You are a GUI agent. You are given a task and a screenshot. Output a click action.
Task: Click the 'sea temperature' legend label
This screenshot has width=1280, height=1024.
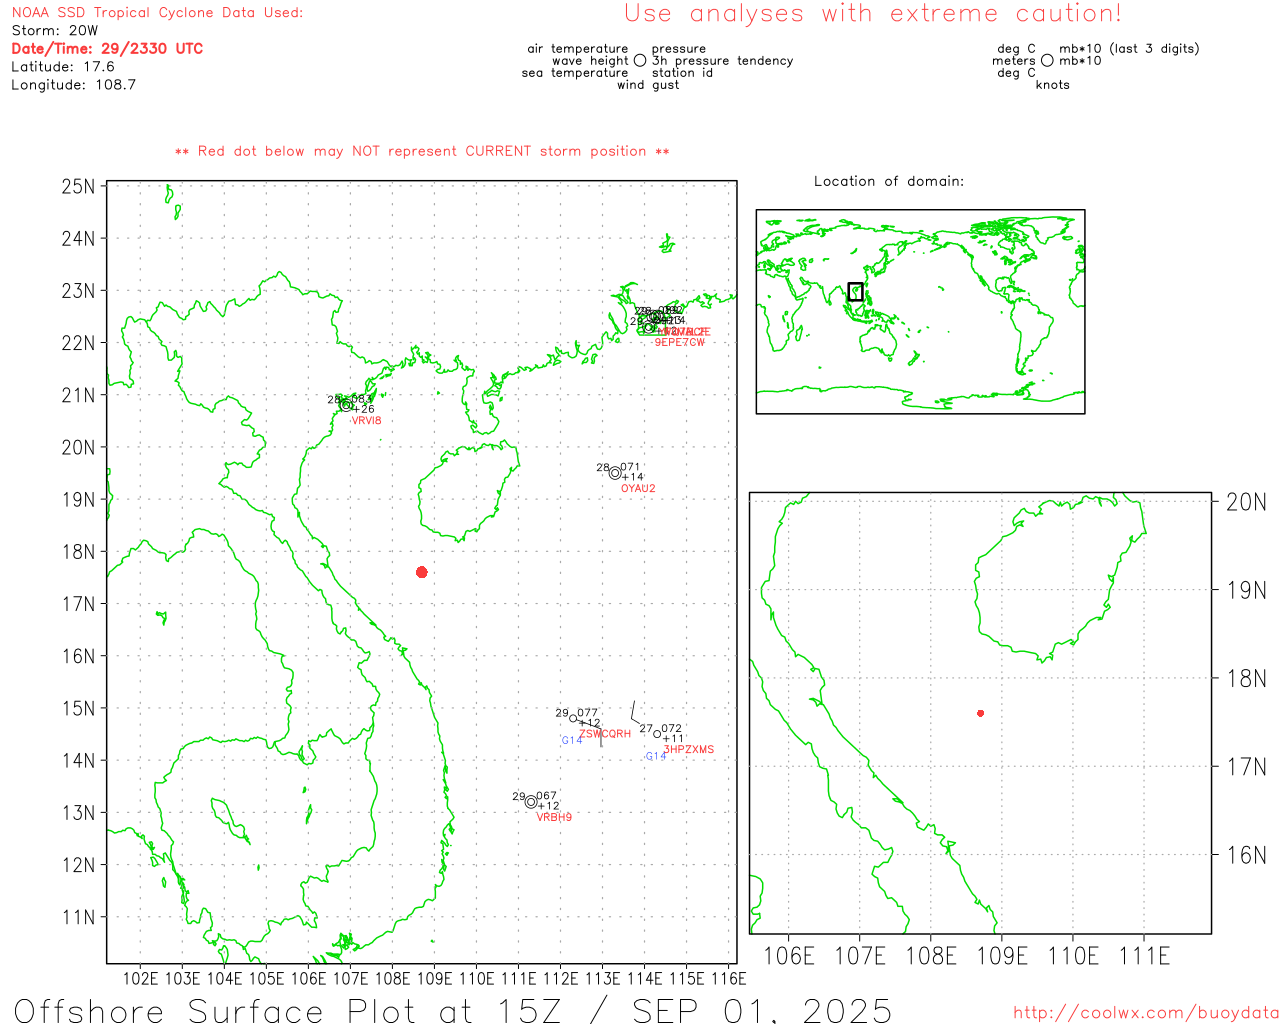[575, 73]
